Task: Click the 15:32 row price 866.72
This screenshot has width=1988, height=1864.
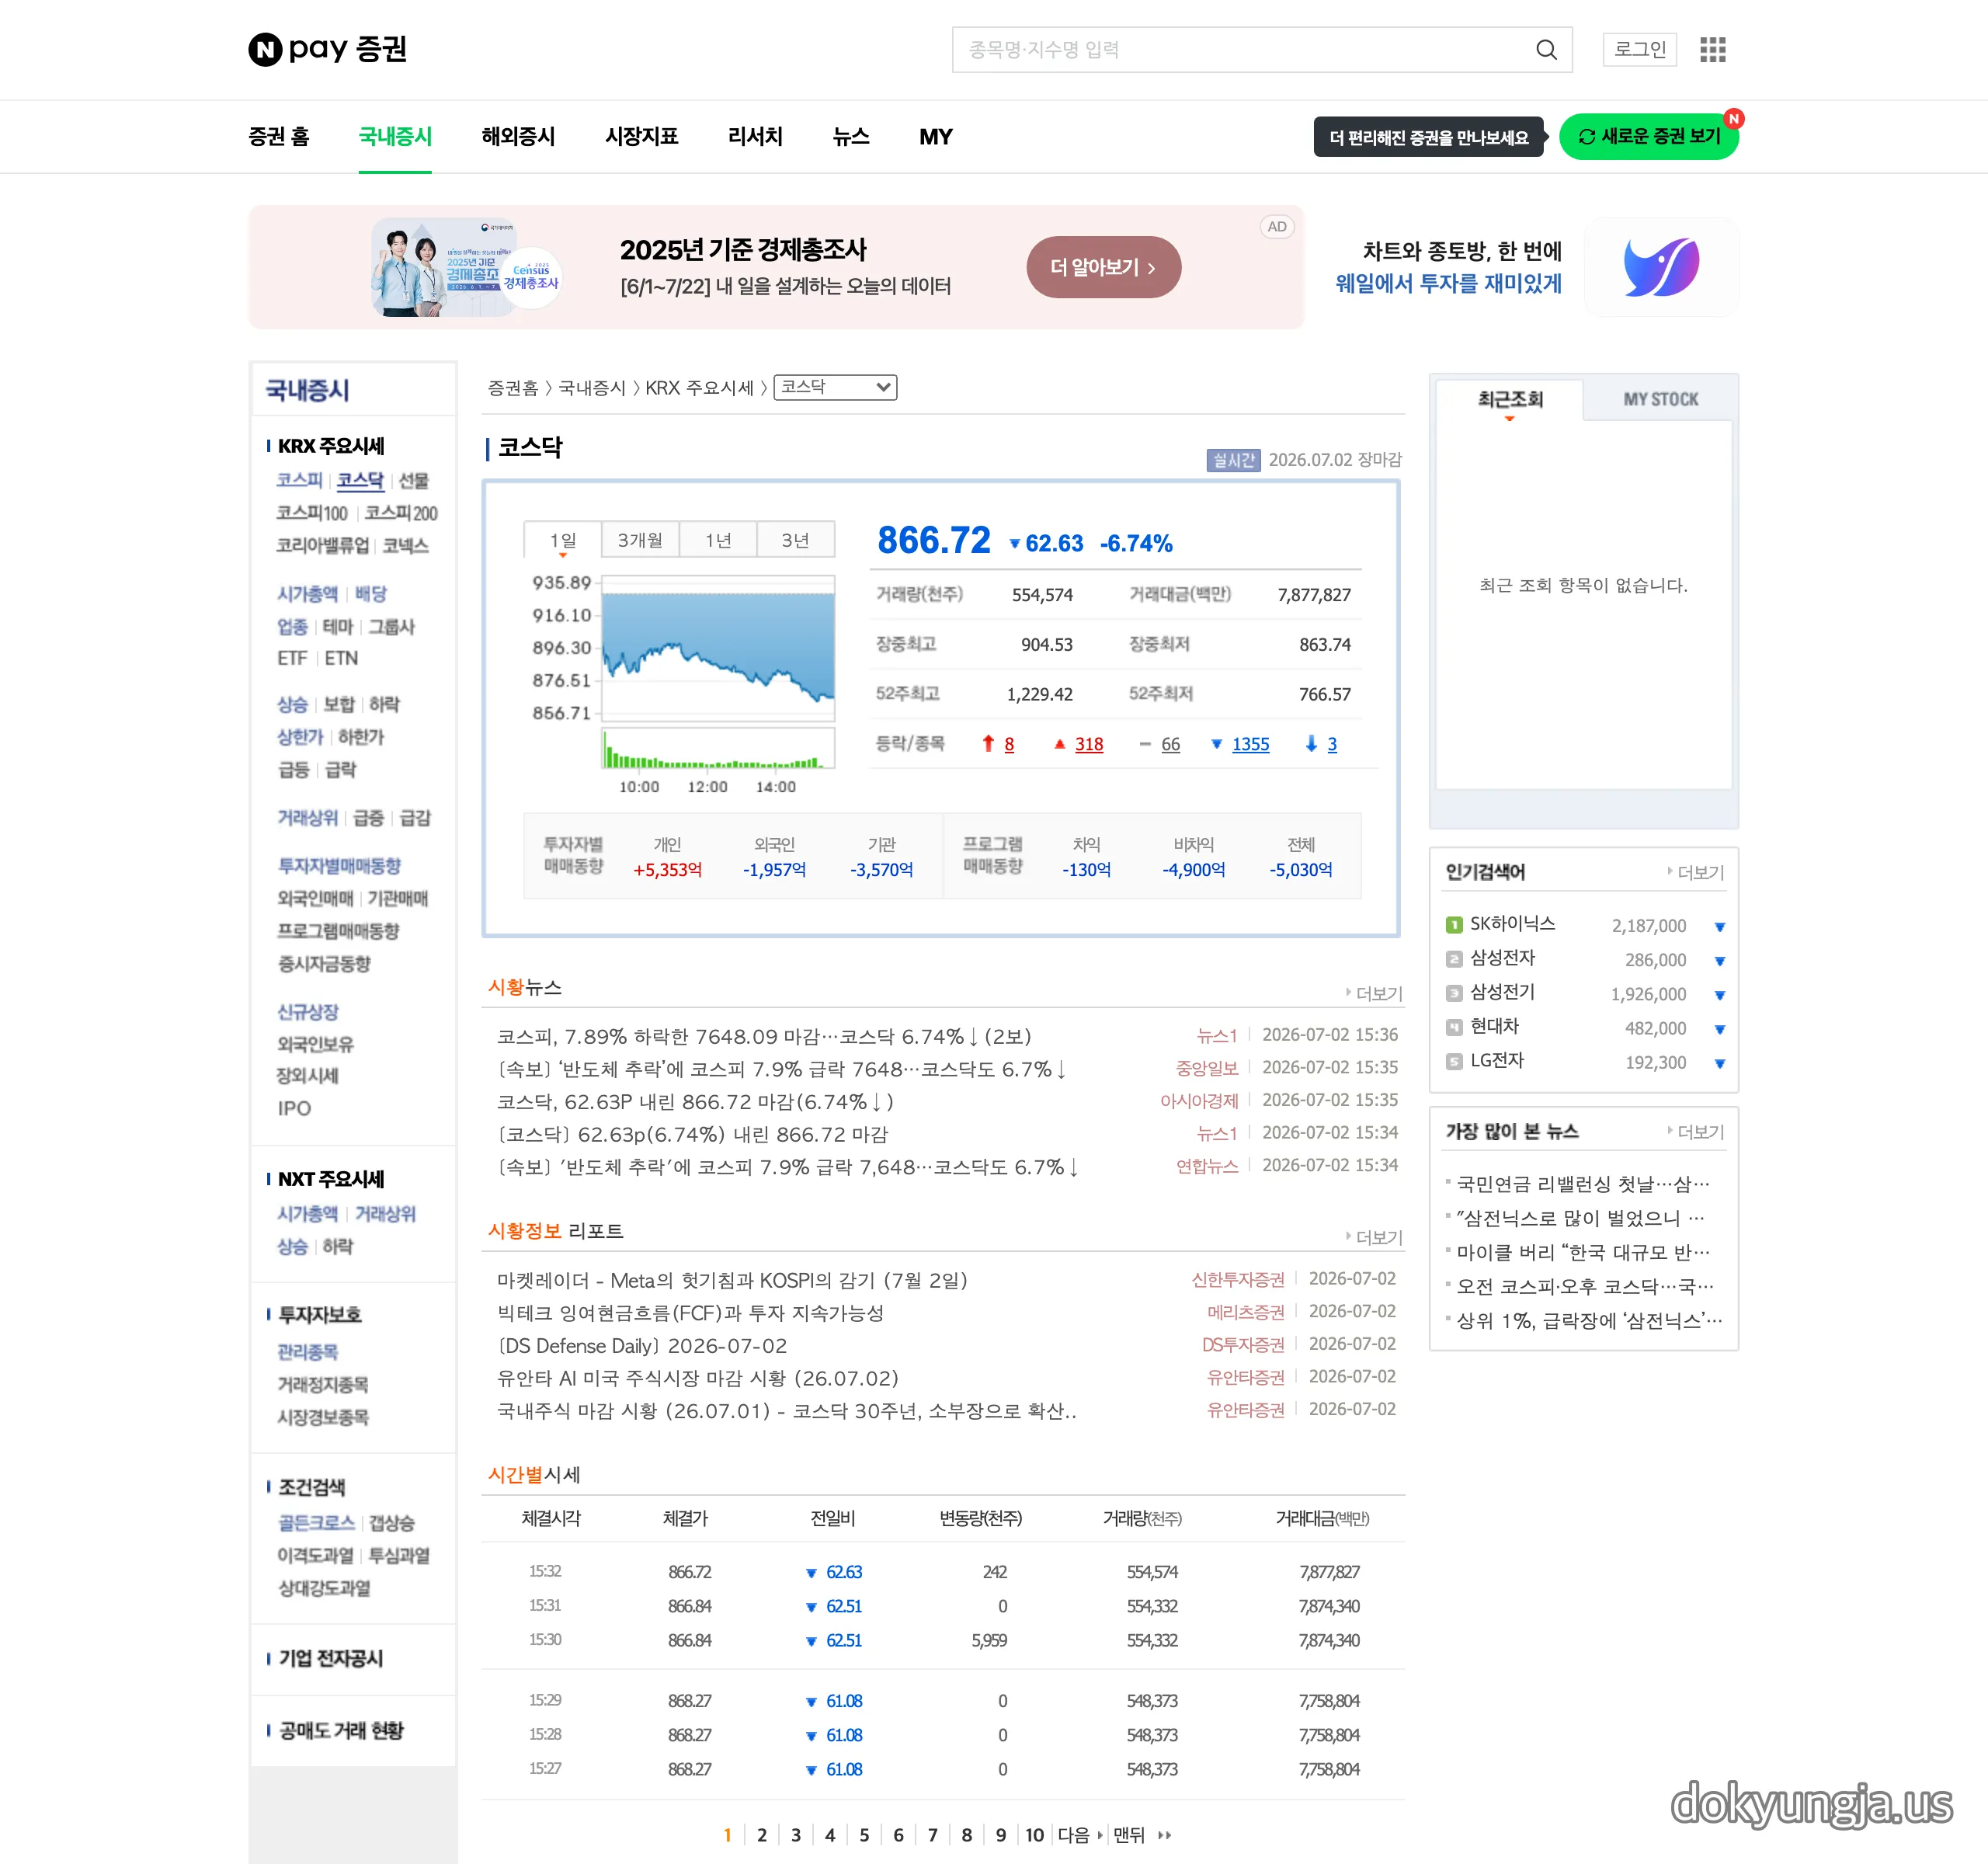Action: [689, 1572]
